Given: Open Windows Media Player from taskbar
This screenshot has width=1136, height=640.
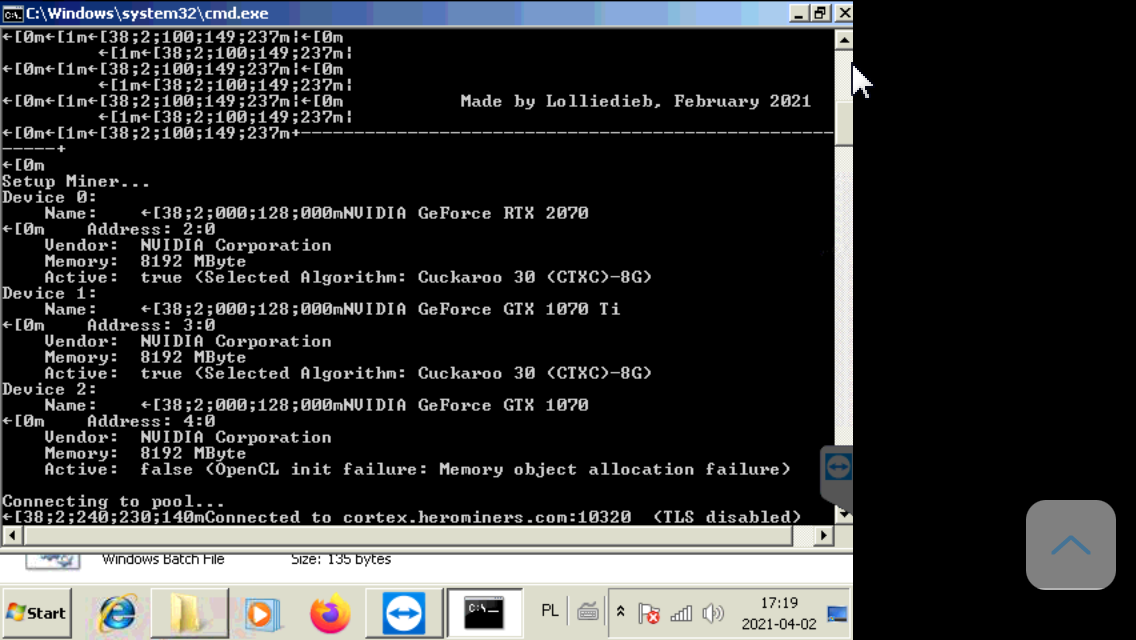Looking at the screenshot, I should pyautogui.click(x=260, y=613).
